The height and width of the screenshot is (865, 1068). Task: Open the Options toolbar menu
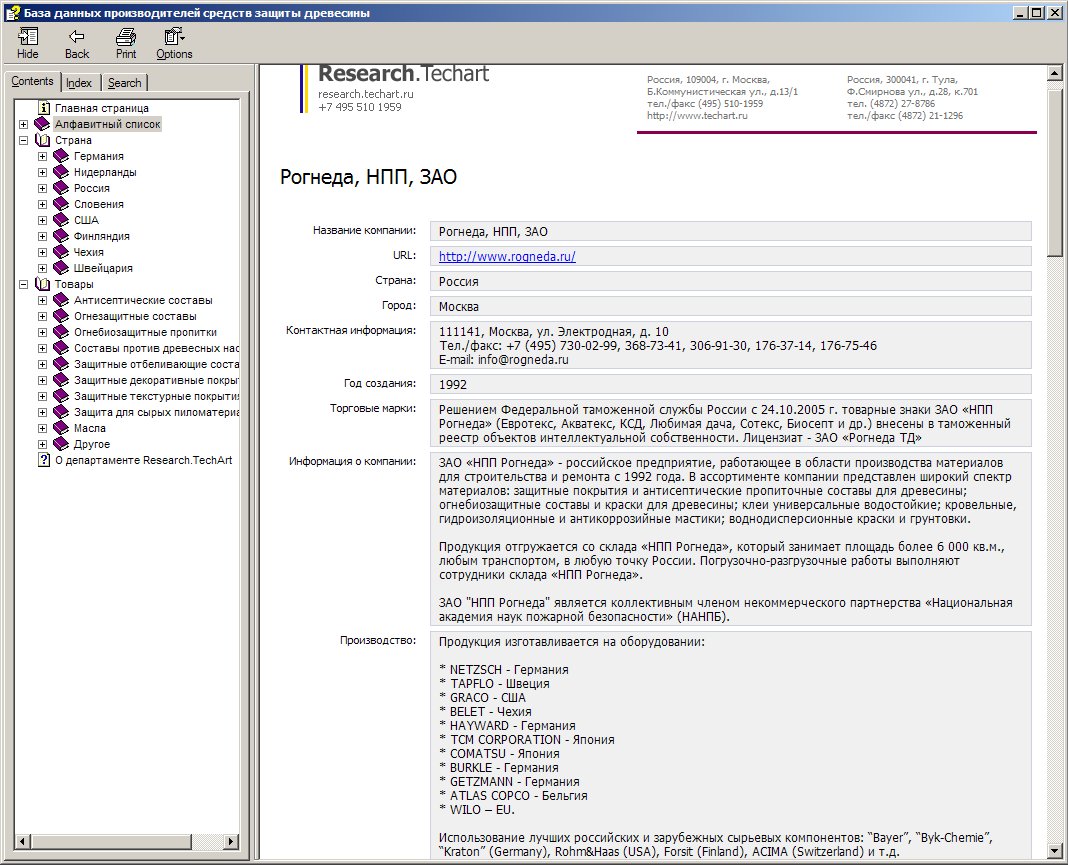click(x=174, y=44)
